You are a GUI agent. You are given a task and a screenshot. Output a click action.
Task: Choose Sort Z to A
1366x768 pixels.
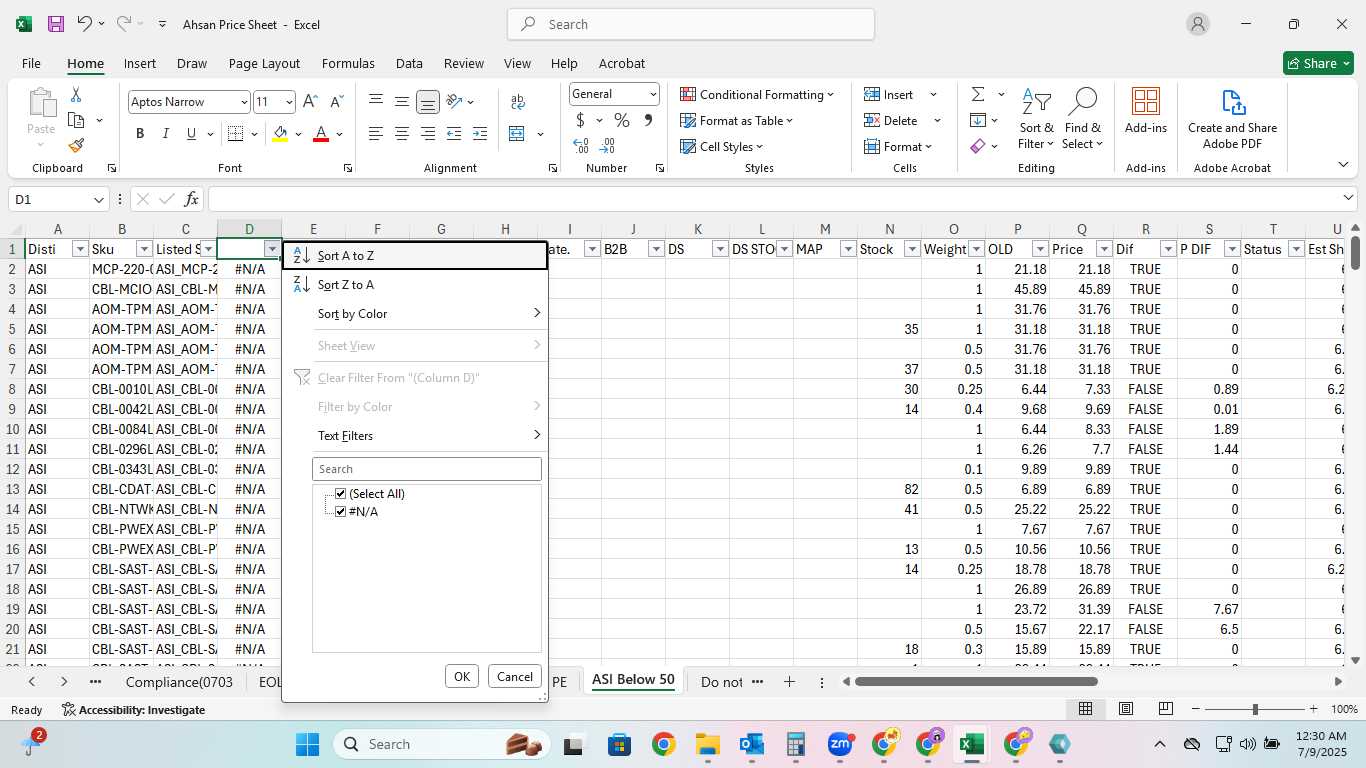pyautogui.click(x=415, y=285)
